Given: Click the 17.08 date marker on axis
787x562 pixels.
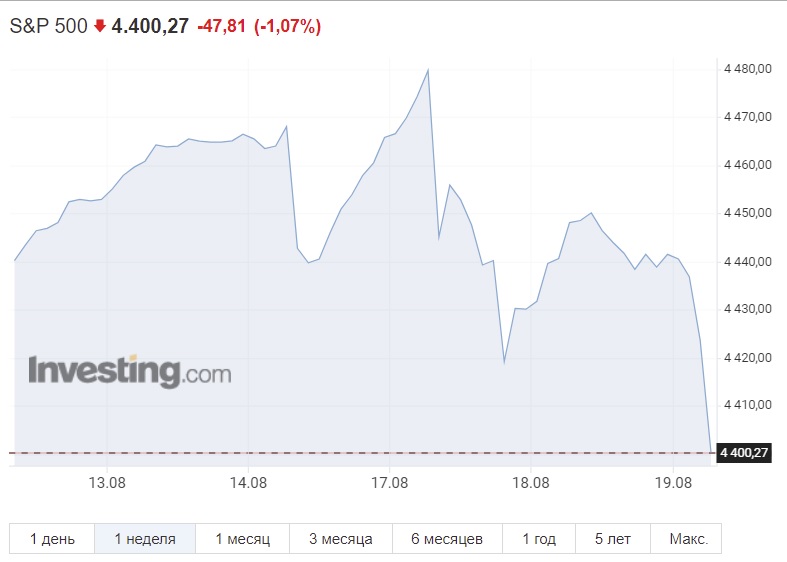Looking at the screenshot, I should 389,483.
